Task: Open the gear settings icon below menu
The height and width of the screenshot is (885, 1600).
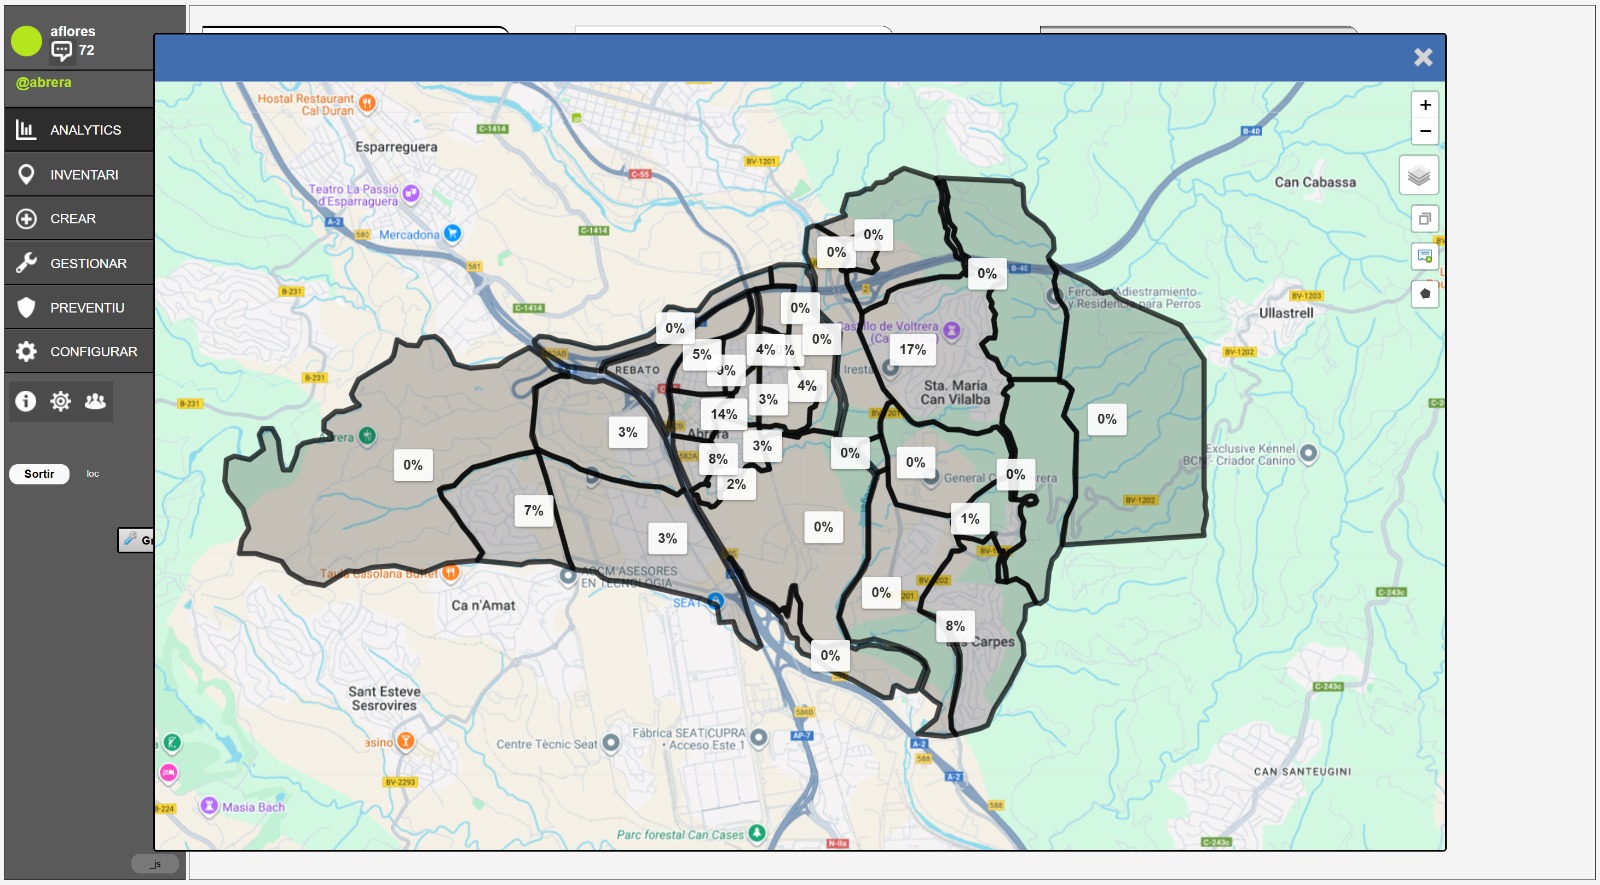Action: pos(61,401)
